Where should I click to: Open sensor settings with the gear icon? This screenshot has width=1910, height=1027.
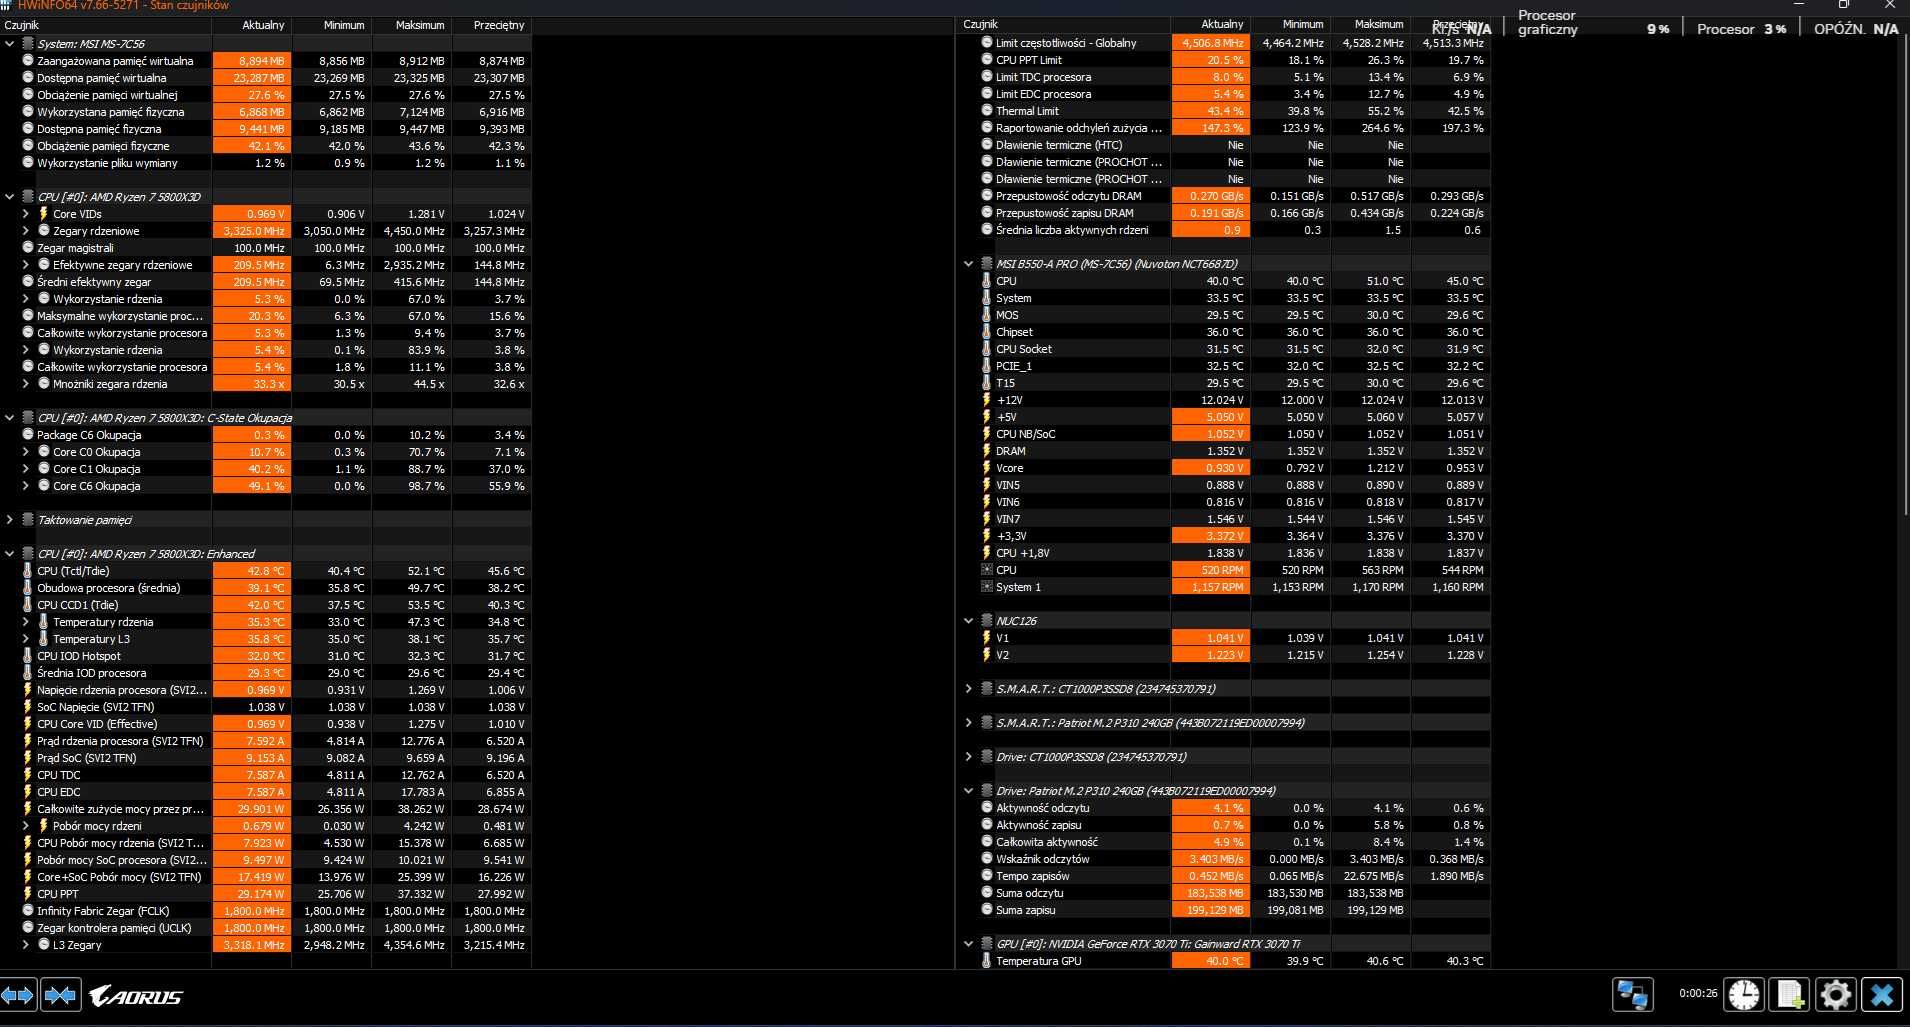pyautogui.click(x=1836, y=994)
